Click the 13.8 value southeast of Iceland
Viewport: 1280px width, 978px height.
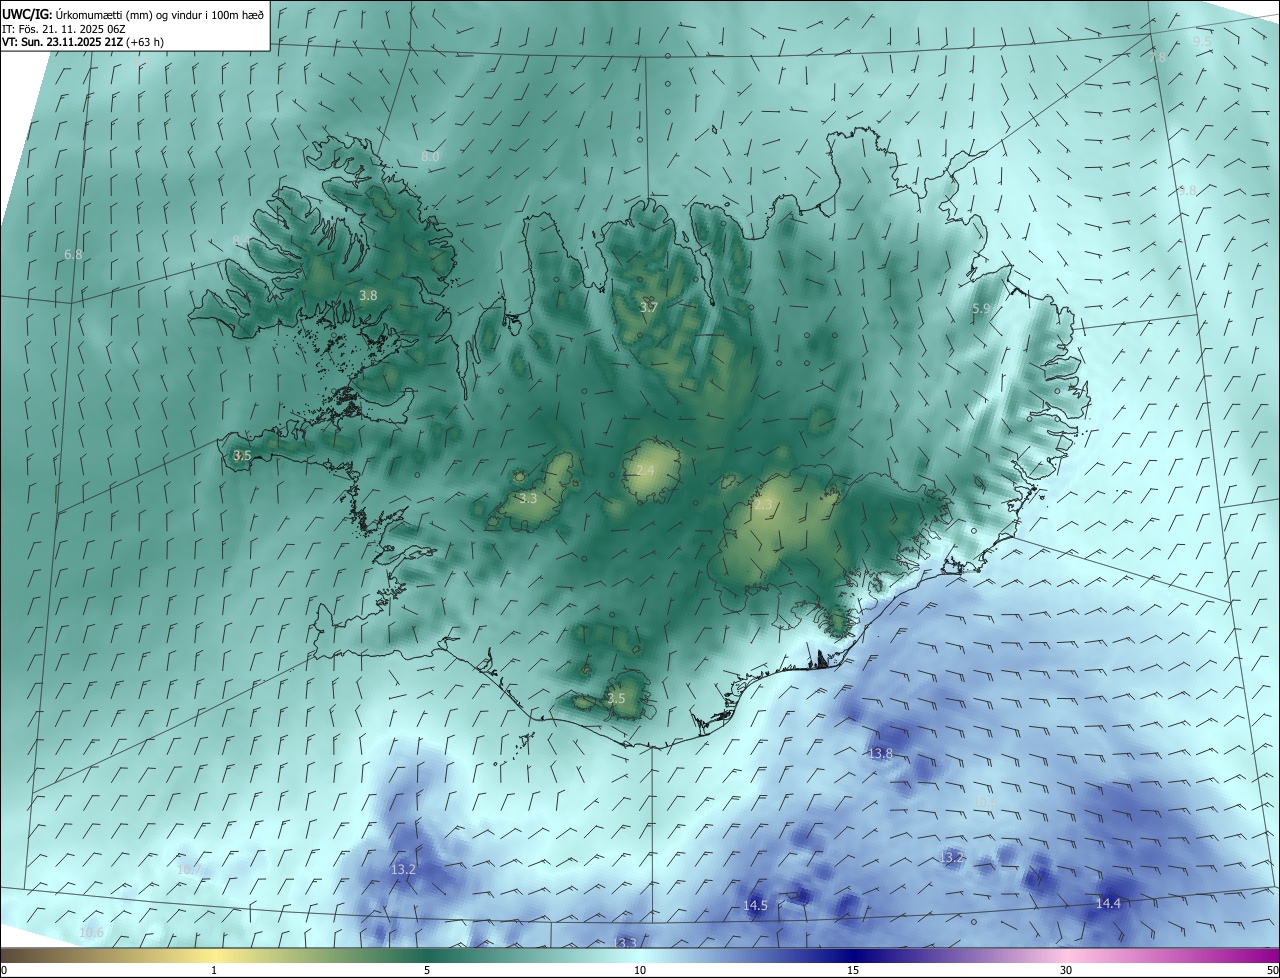pos(880,753)
